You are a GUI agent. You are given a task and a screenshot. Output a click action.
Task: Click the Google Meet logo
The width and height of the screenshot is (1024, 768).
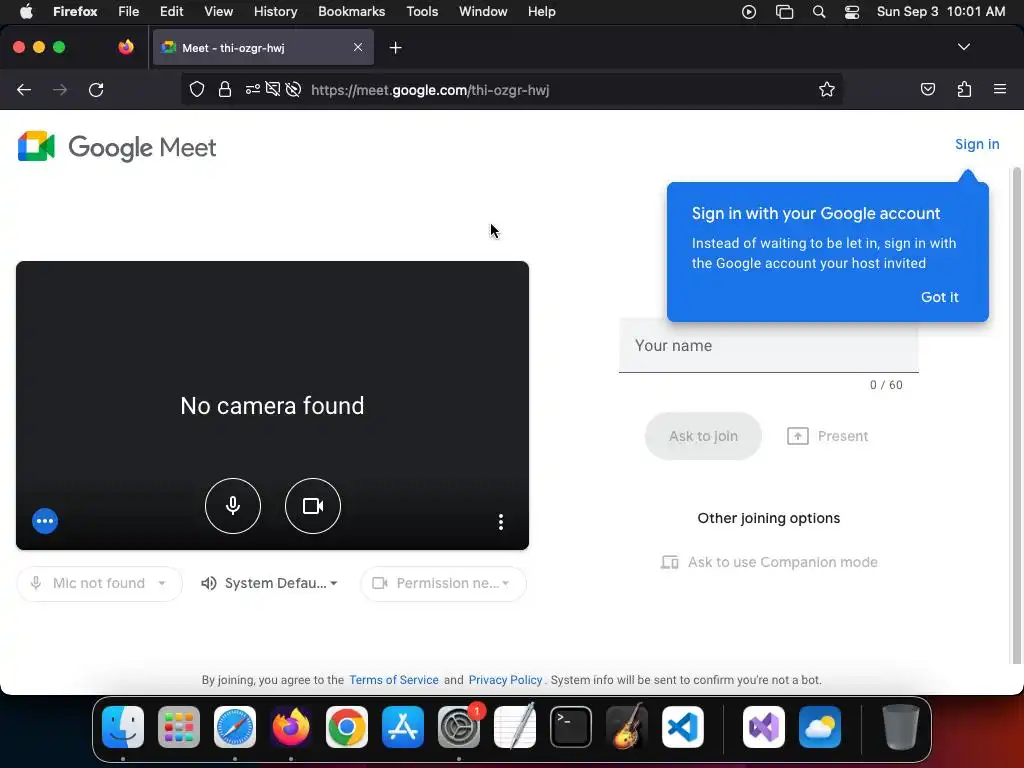tap(117, 147)
